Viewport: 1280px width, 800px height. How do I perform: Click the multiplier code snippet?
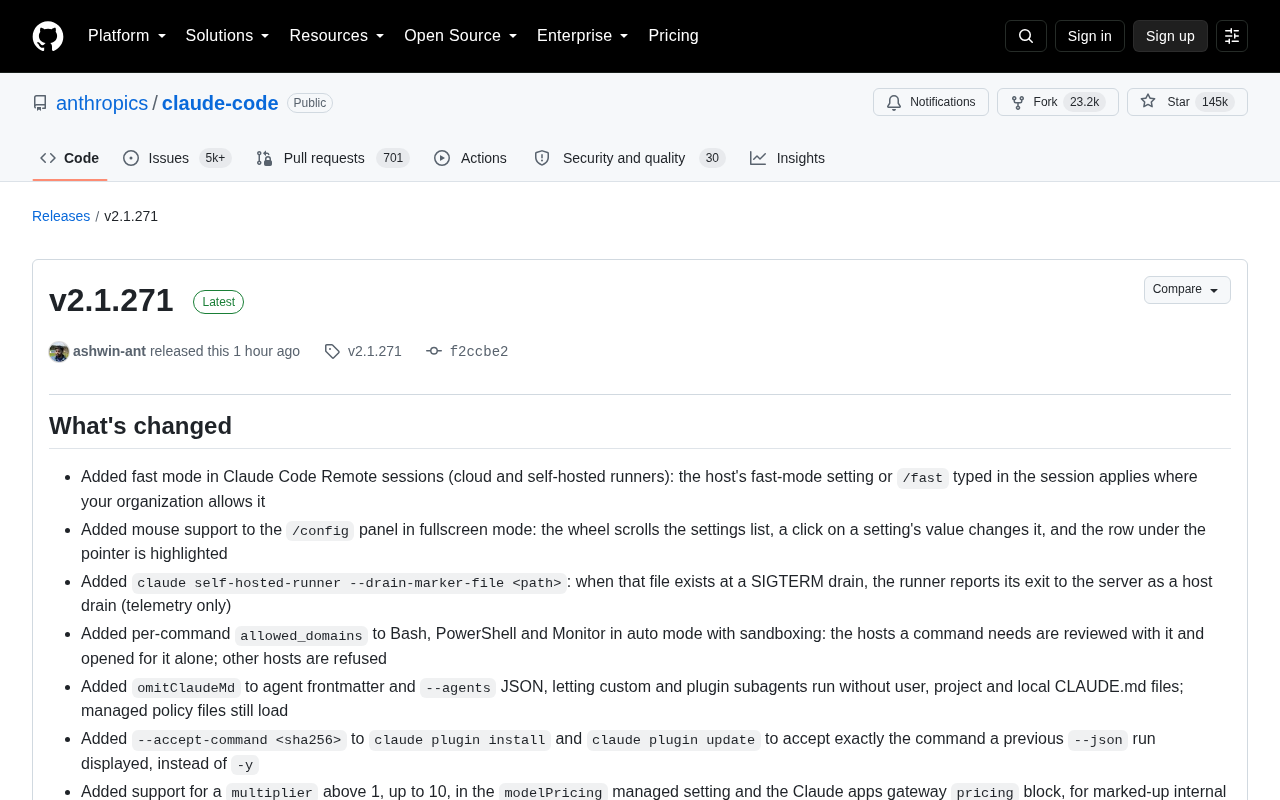272,792
